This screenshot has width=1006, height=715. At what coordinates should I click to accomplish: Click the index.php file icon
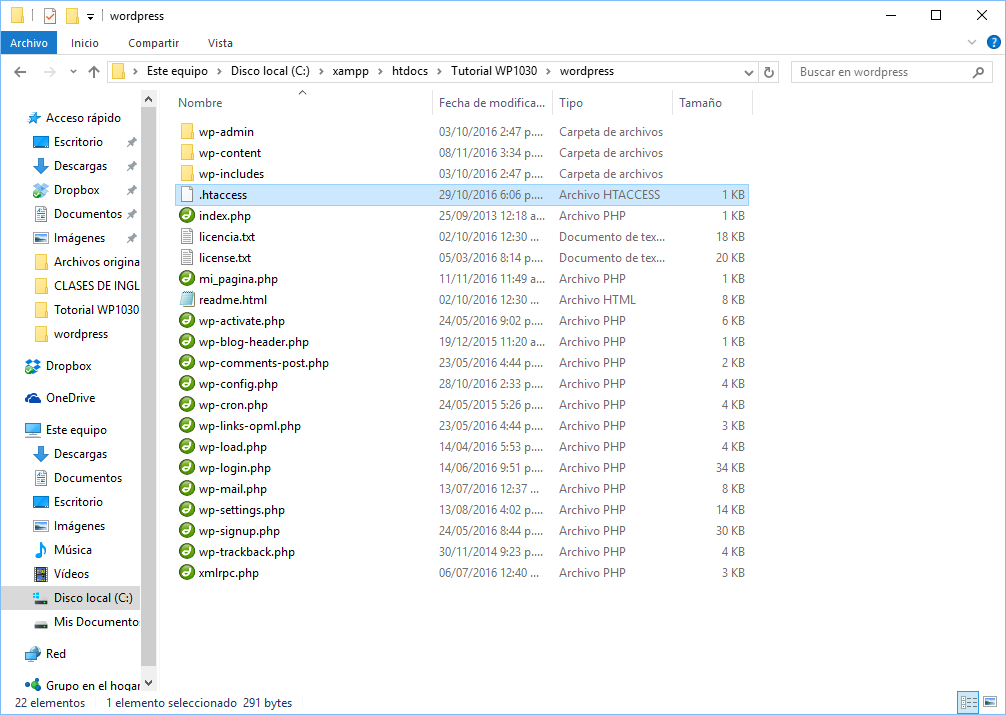coord(187,216)
